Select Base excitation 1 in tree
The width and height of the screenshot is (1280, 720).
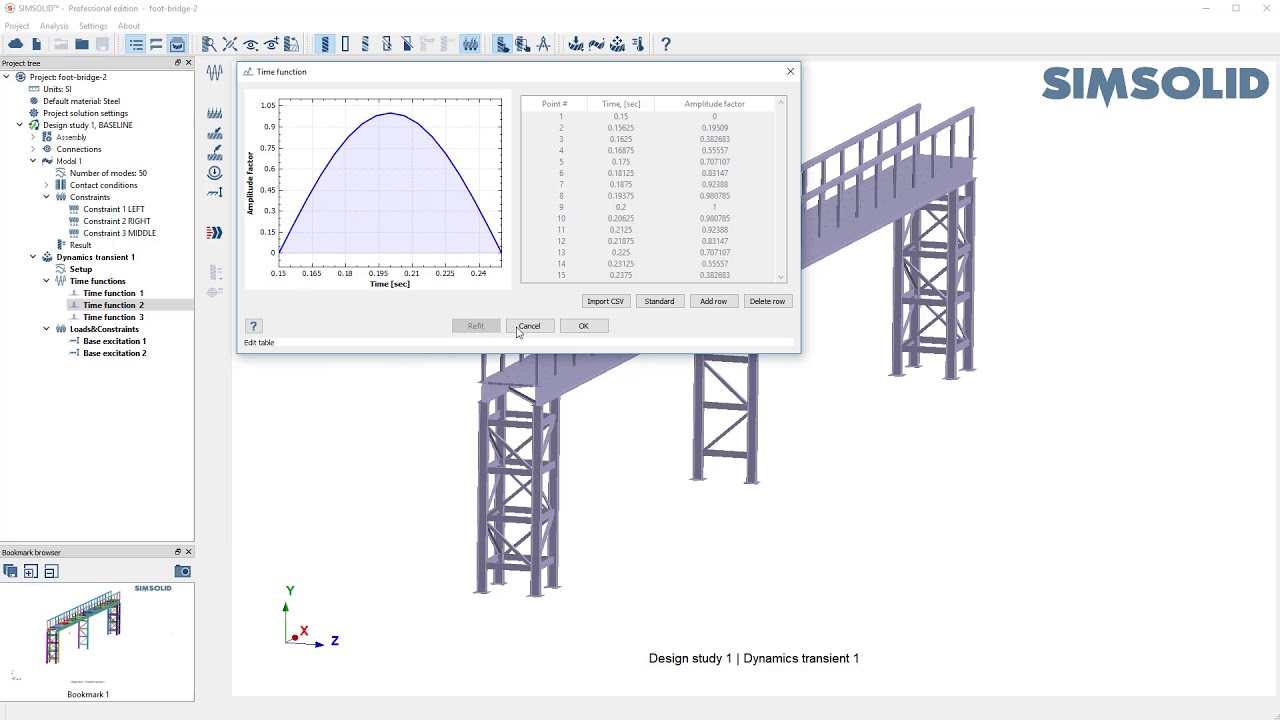pos(114,341)
